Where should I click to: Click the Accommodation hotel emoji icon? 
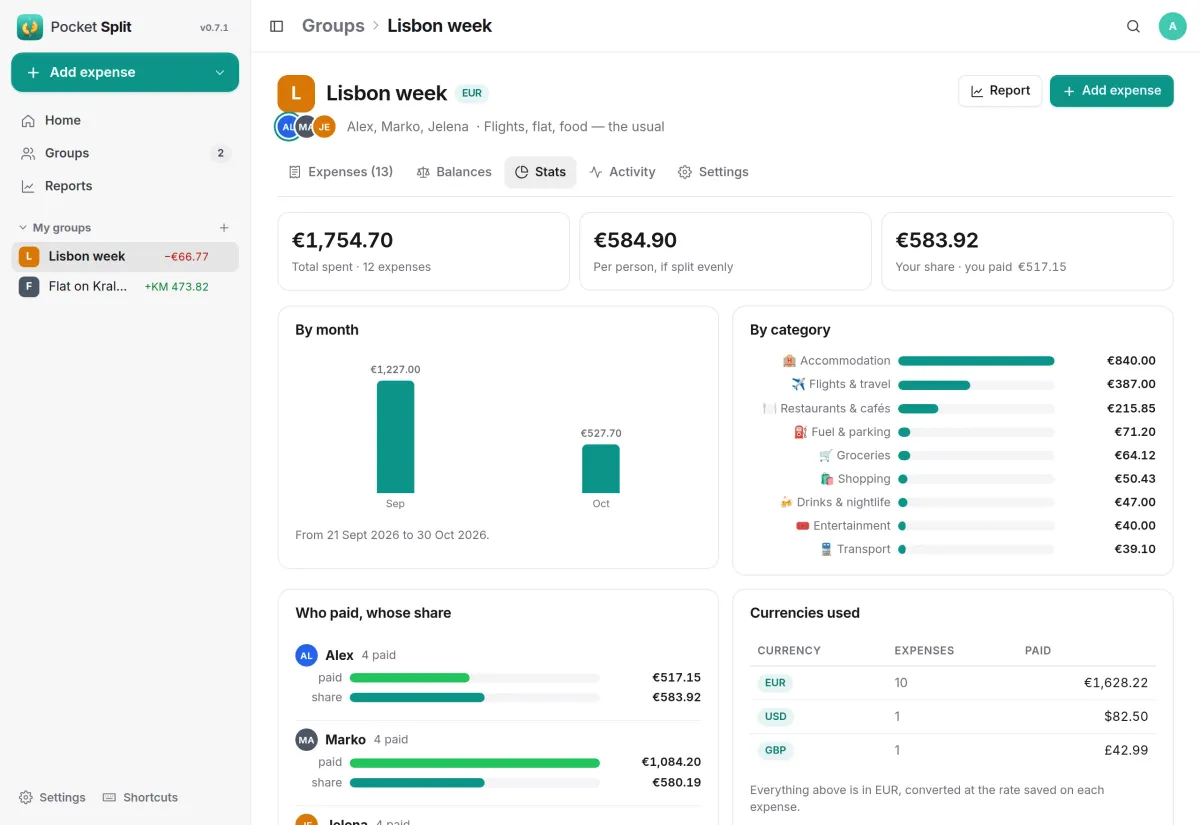point(789,361)
